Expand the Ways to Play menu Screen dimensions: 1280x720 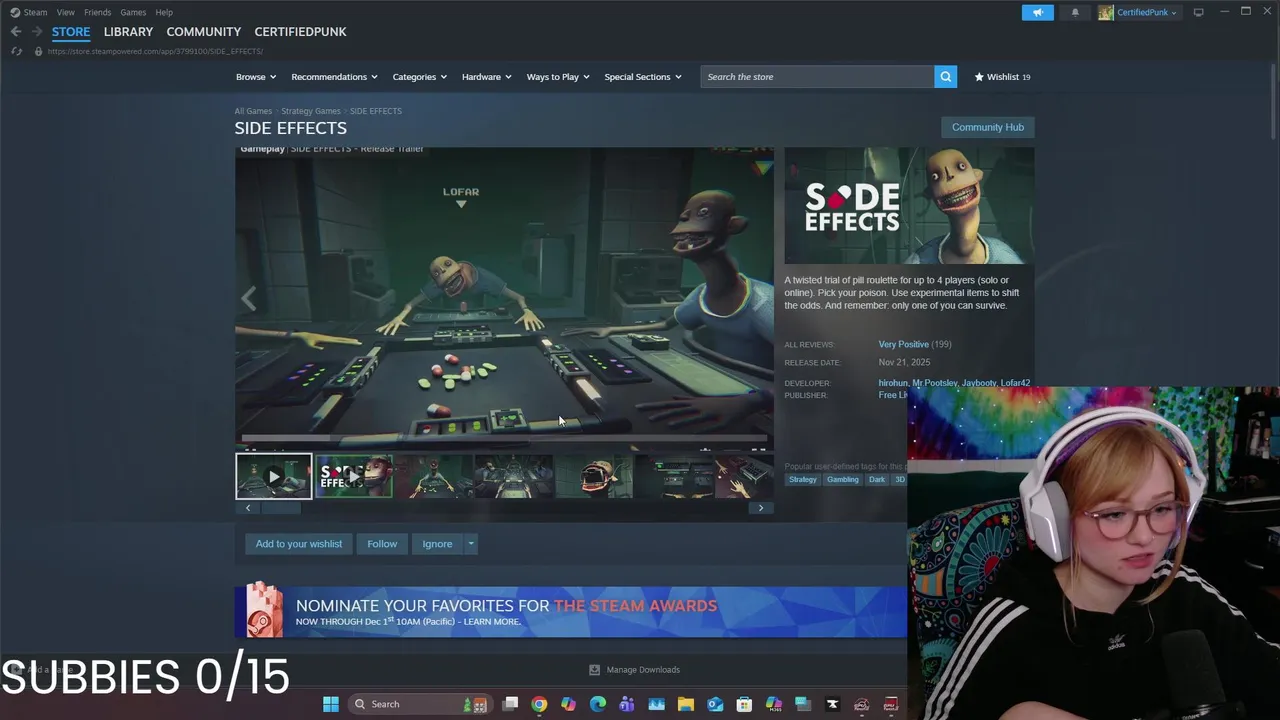558,77
